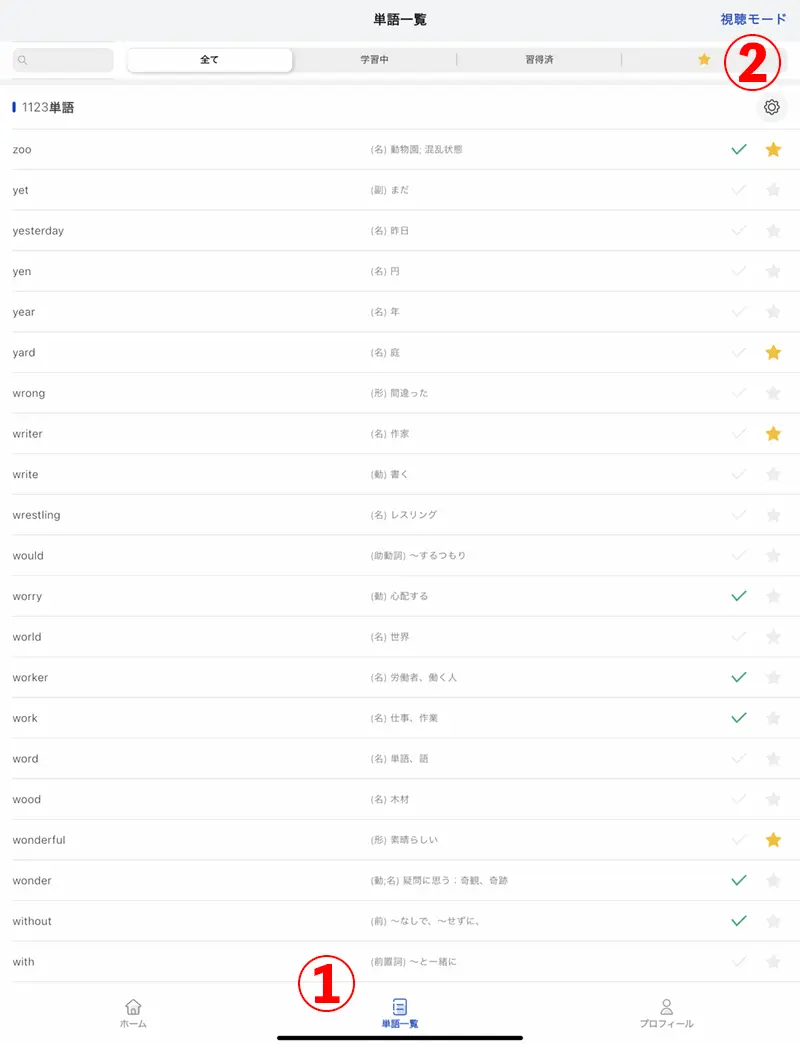Uncheck the learned checkmark for zoo

739,150
